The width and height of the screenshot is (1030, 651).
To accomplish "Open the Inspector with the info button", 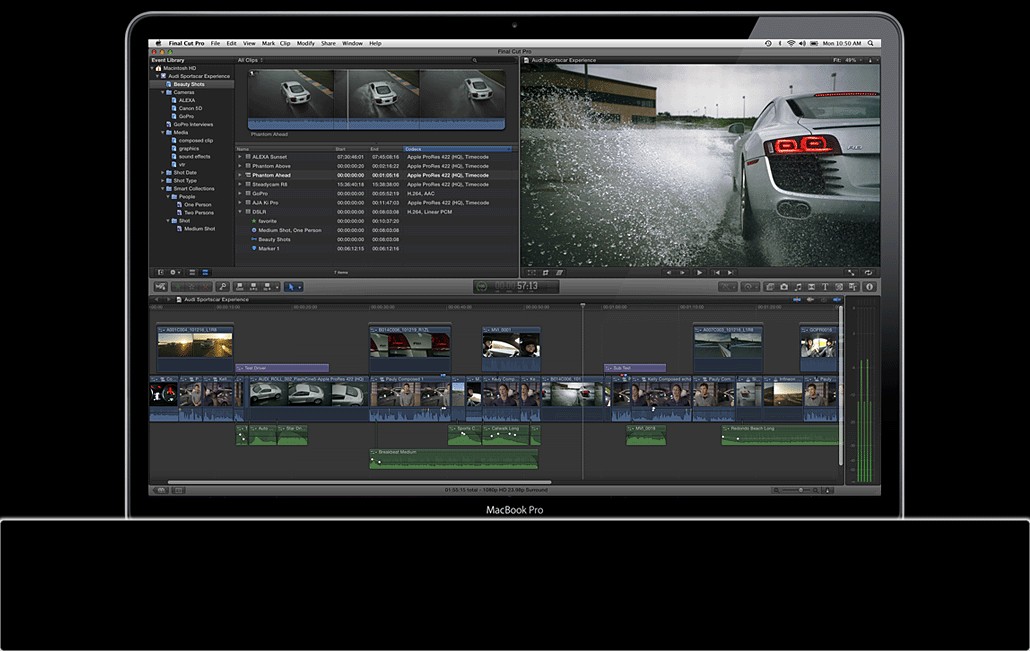I will pyautogui.click(x=868, y=287).
